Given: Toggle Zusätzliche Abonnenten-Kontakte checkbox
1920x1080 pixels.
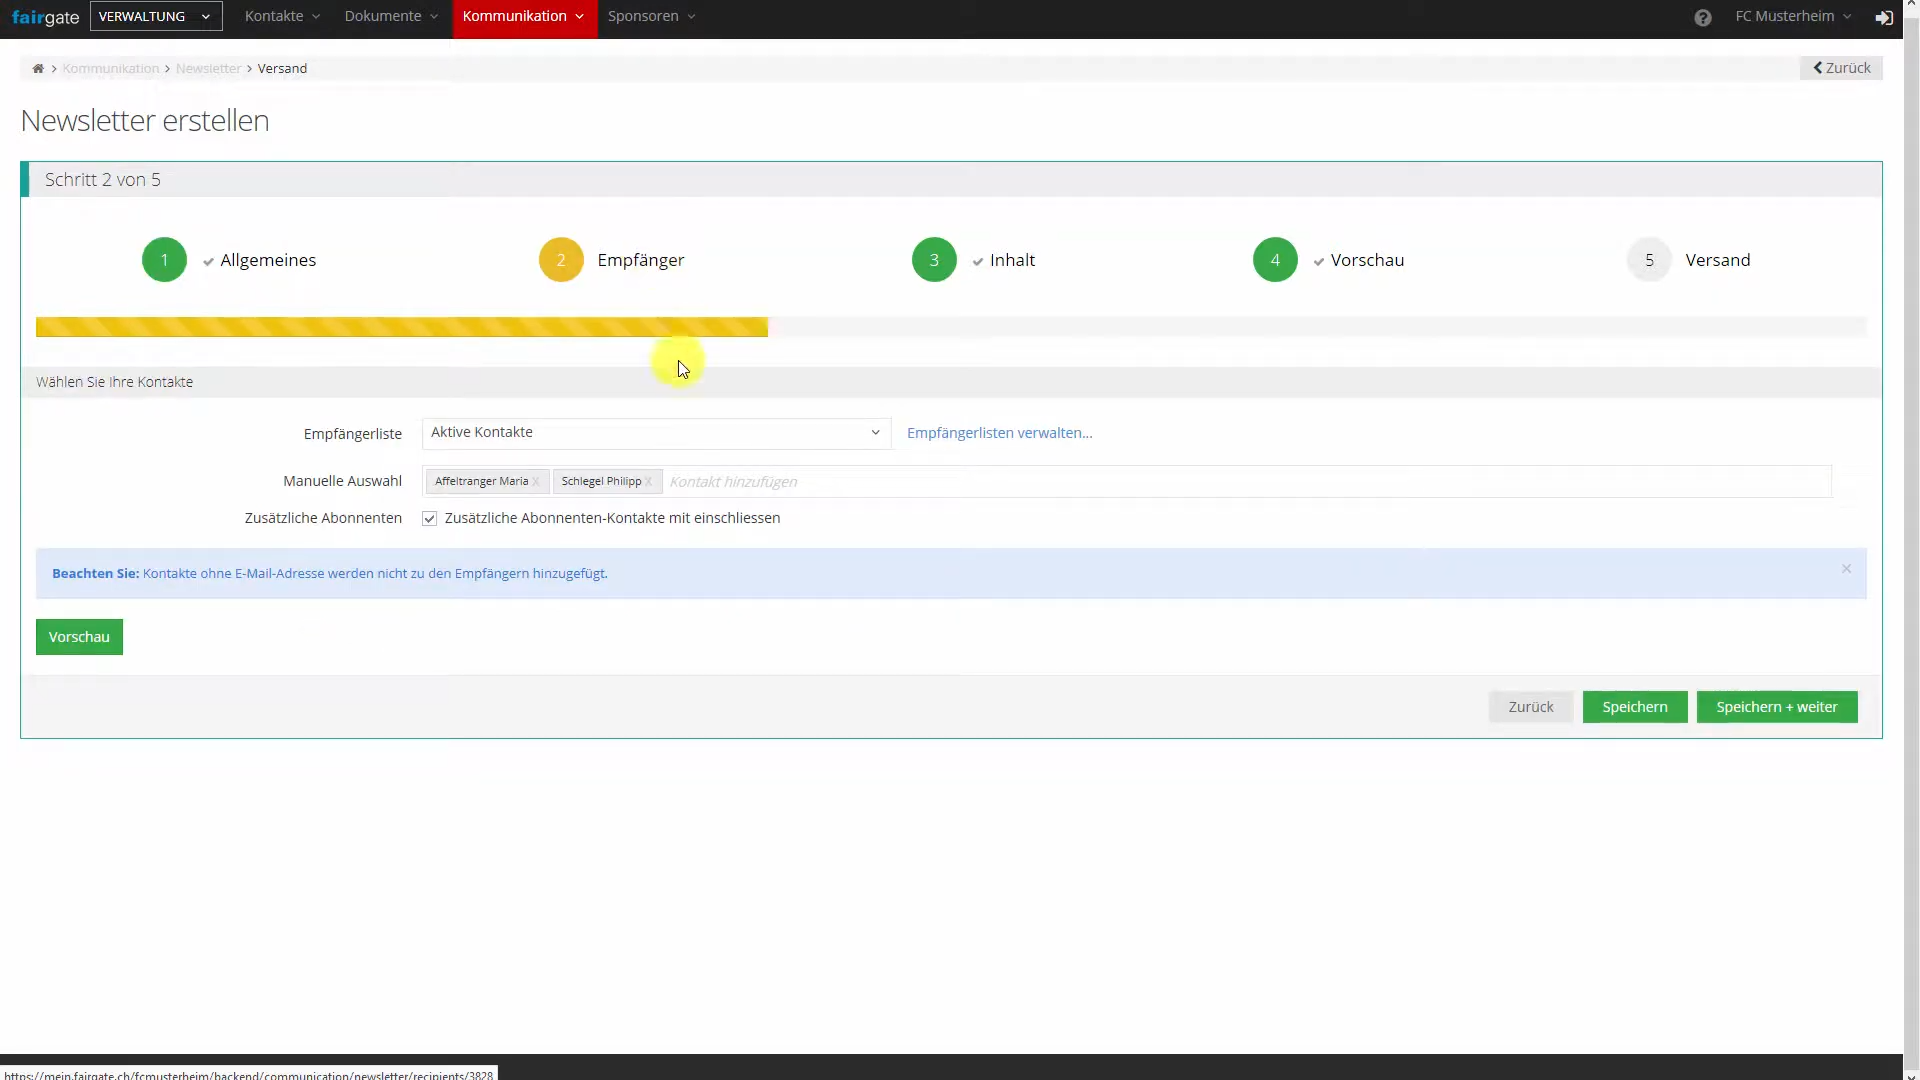Looking at the screenshot, I should (429, 519).
